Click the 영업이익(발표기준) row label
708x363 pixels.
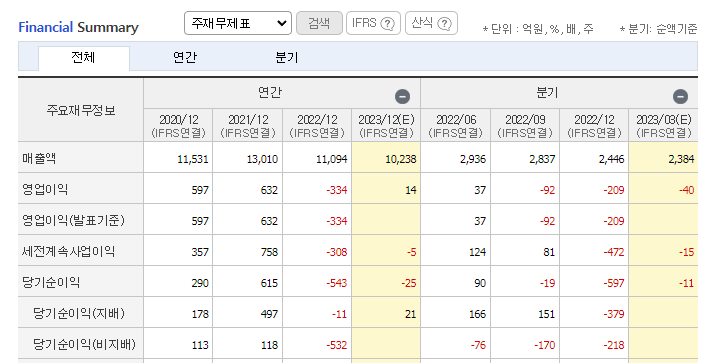(73, 220)
